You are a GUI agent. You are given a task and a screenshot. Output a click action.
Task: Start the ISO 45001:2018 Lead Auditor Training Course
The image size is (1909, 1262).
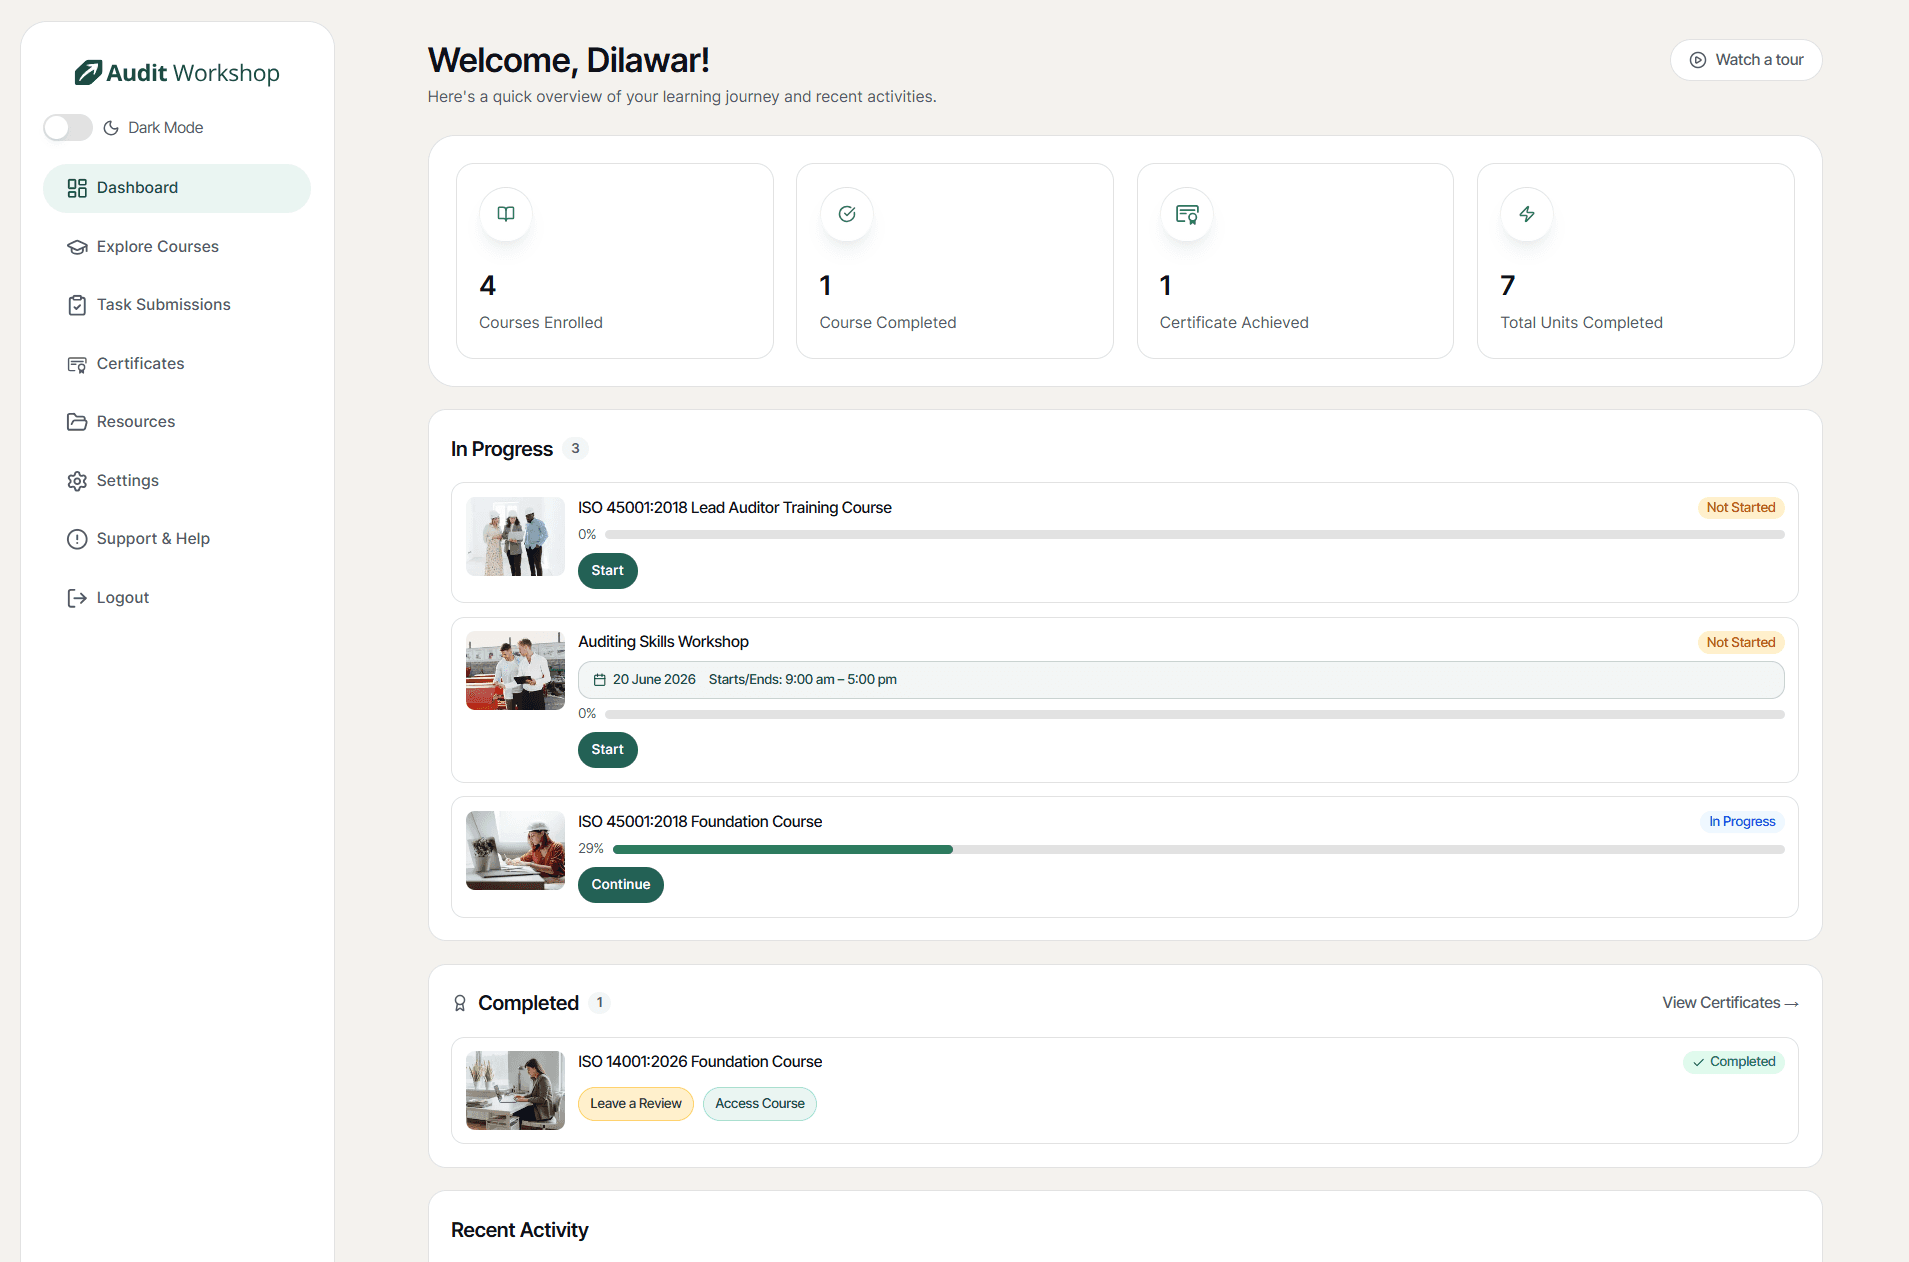point(608,571)
